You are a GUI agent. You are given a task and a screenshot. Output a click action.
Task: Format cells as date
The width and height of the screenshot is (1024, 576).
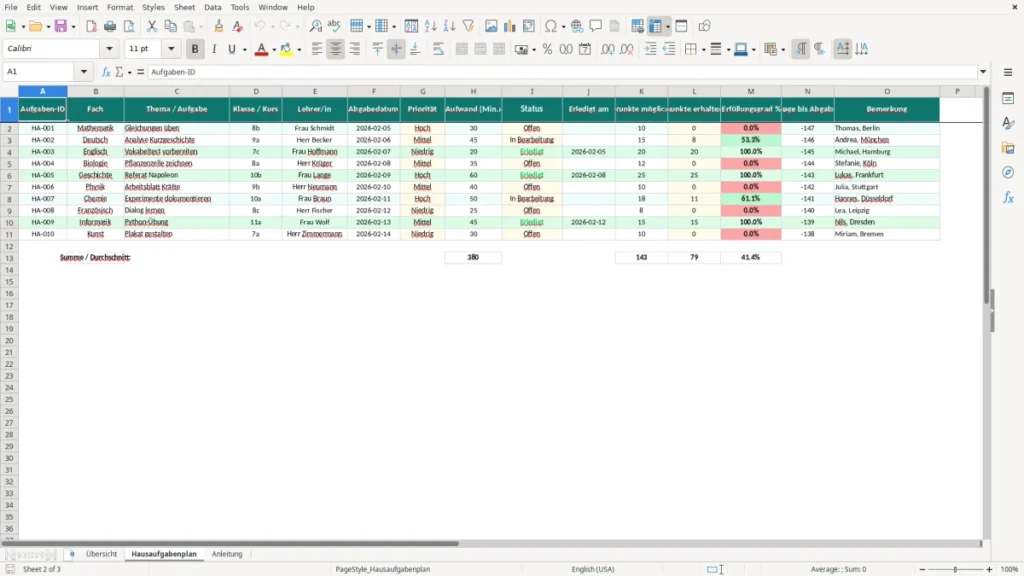[x=585, y=49]
